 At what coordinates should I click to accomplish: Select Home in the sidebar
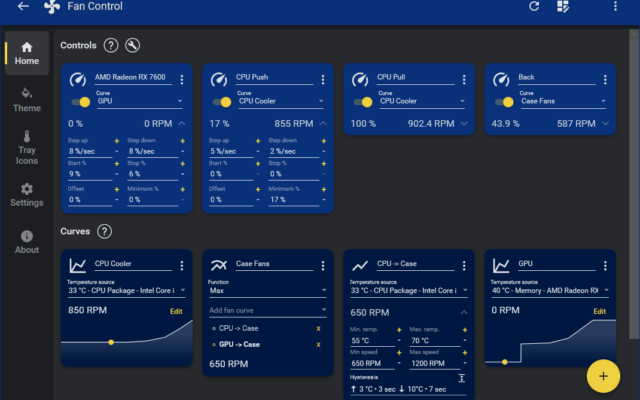(x=27, y=53)
